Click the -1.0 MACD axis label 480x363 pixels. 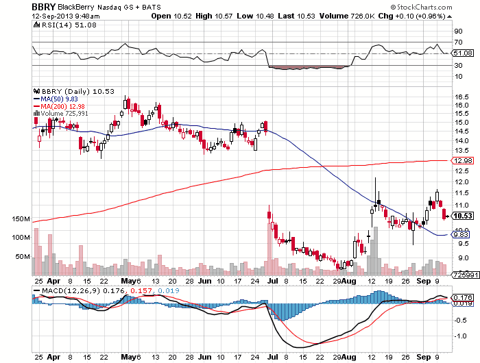click(x=460, y=336)
